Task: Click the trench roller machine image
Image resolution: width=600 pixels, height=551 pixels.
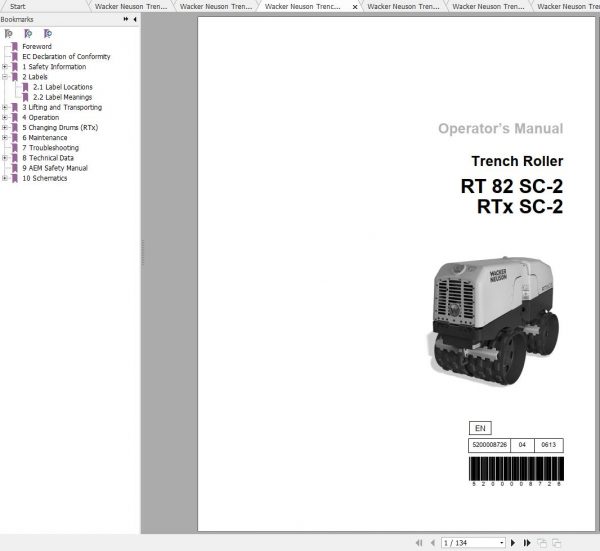Action: tap(493, 321)
